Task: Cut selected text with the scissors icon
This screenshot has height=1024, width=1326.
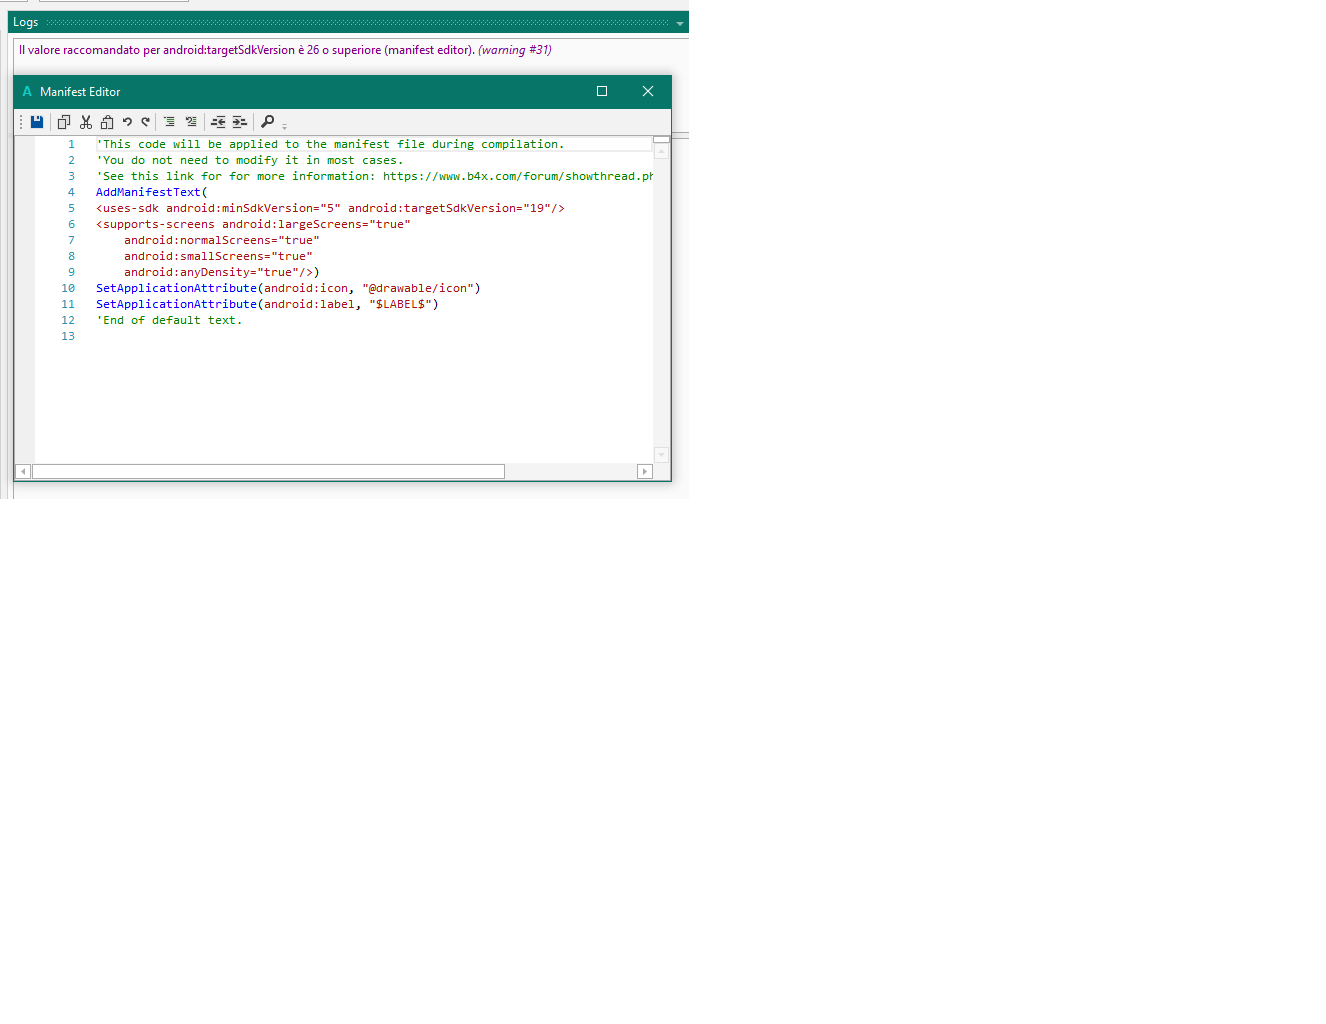Action: (x=86, y=122)
